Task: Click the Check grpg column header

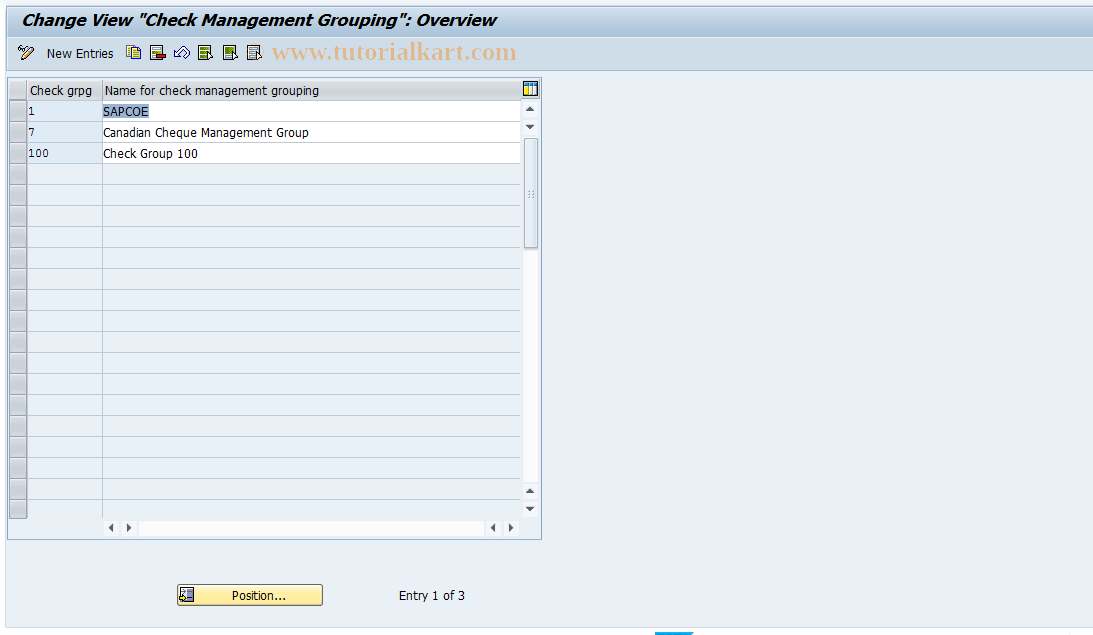Action: [x=64, y=91]
